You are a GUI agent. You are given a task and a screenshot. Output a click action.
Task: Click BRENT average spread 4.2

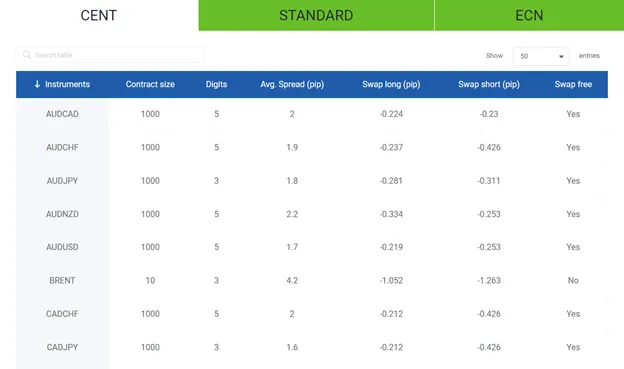pos(292,281)
